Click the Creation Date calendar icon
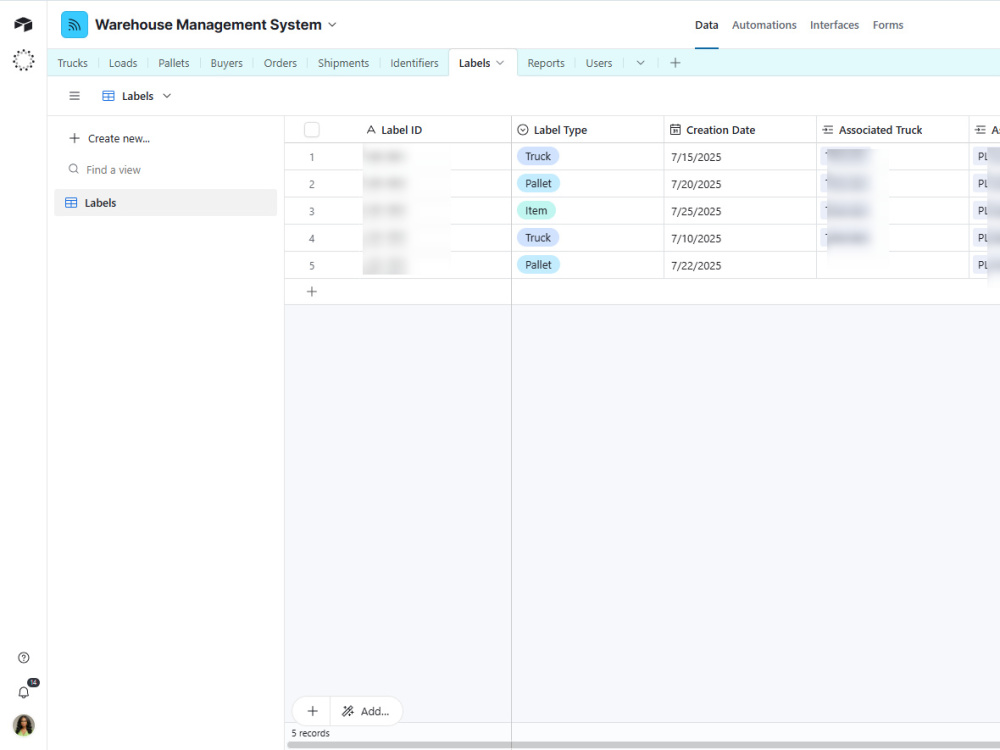Screen dimensions: 1000x750 (x=675, y=130)
